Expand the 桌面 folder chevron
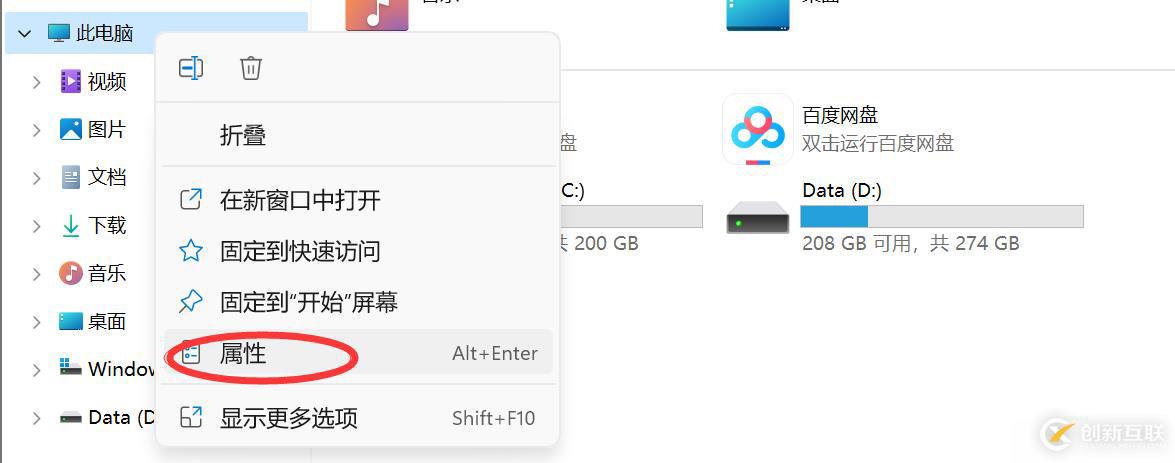The image size is (1175, 463). pos(36,322)
